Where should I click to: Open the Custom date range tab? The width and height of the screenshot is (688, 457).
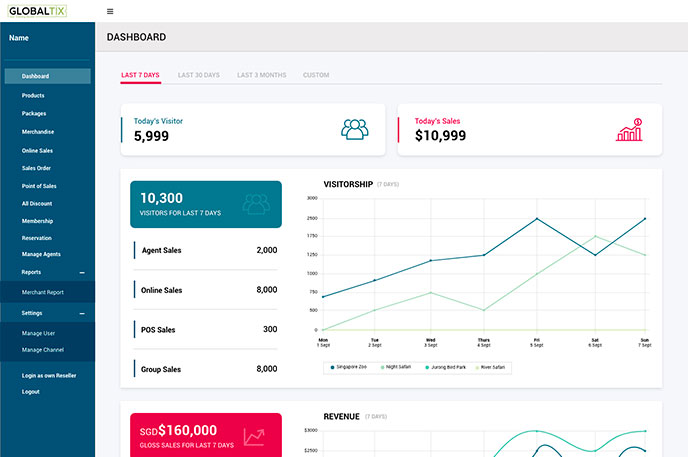(x=316, y=75)
